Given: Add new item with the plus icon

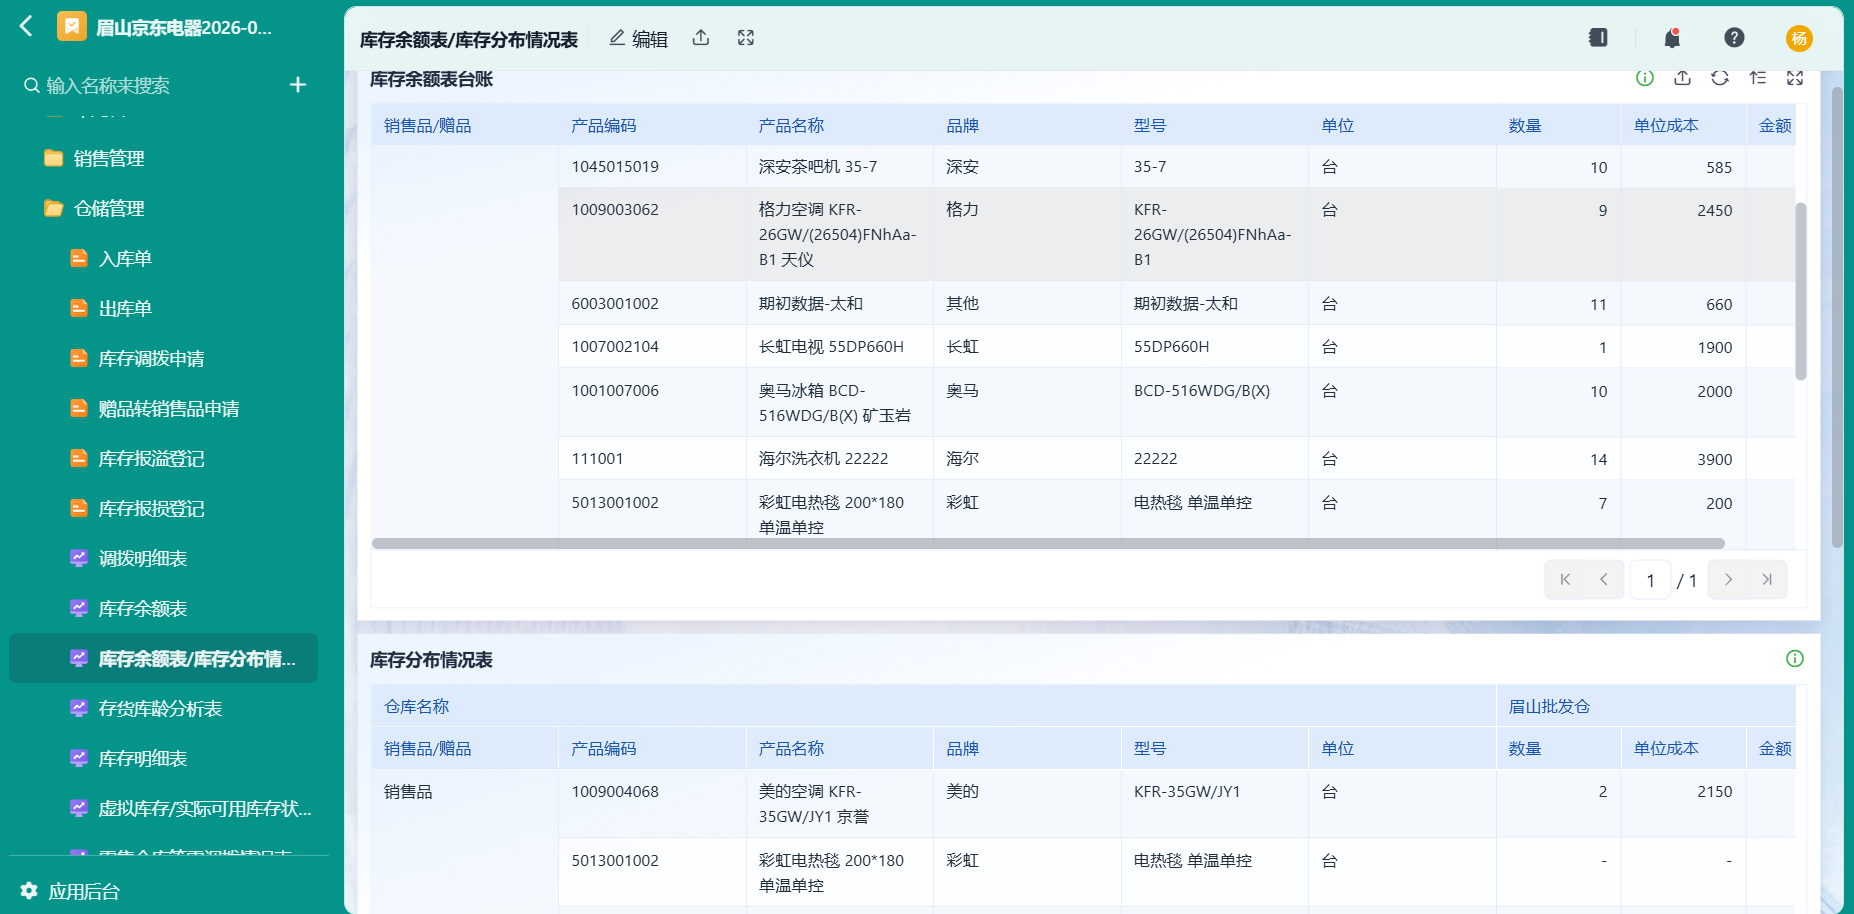Looking at the screenshot, I should coord(298,85).
